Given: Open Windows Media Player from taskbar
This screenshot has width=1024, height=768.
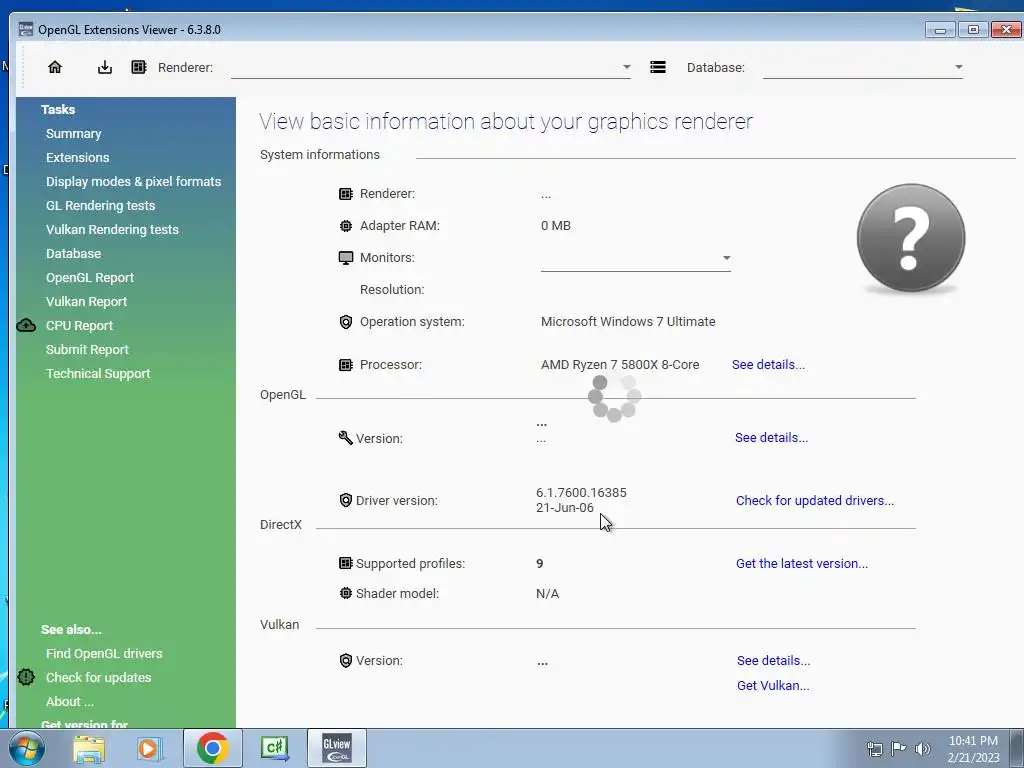Looking at the screenshot, I should [x=150, y=748].
